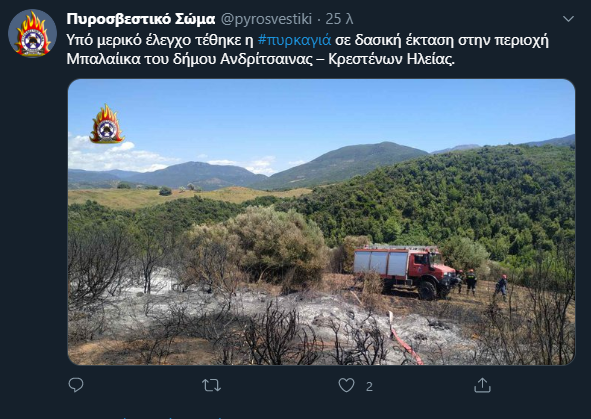Open the @pyrosvestiki handle link
Screen dimensions: 591x419
point(266,19)
